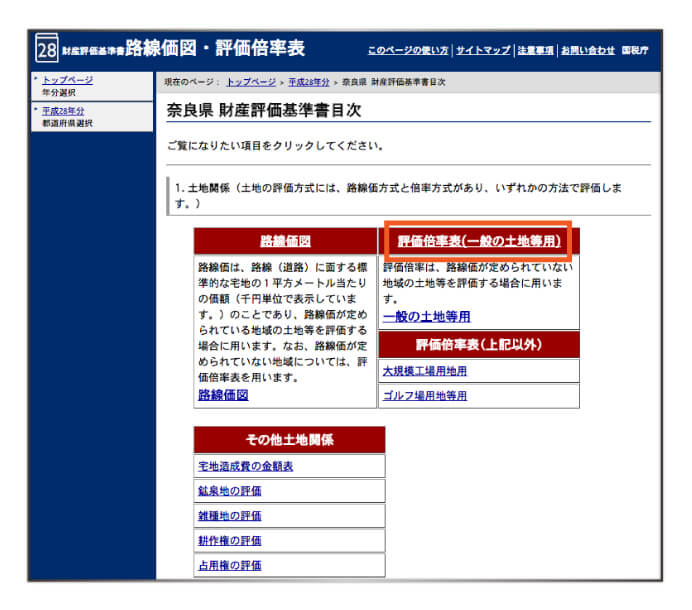Open the ゴルフ場用地等用 link

tap(425, 396)
